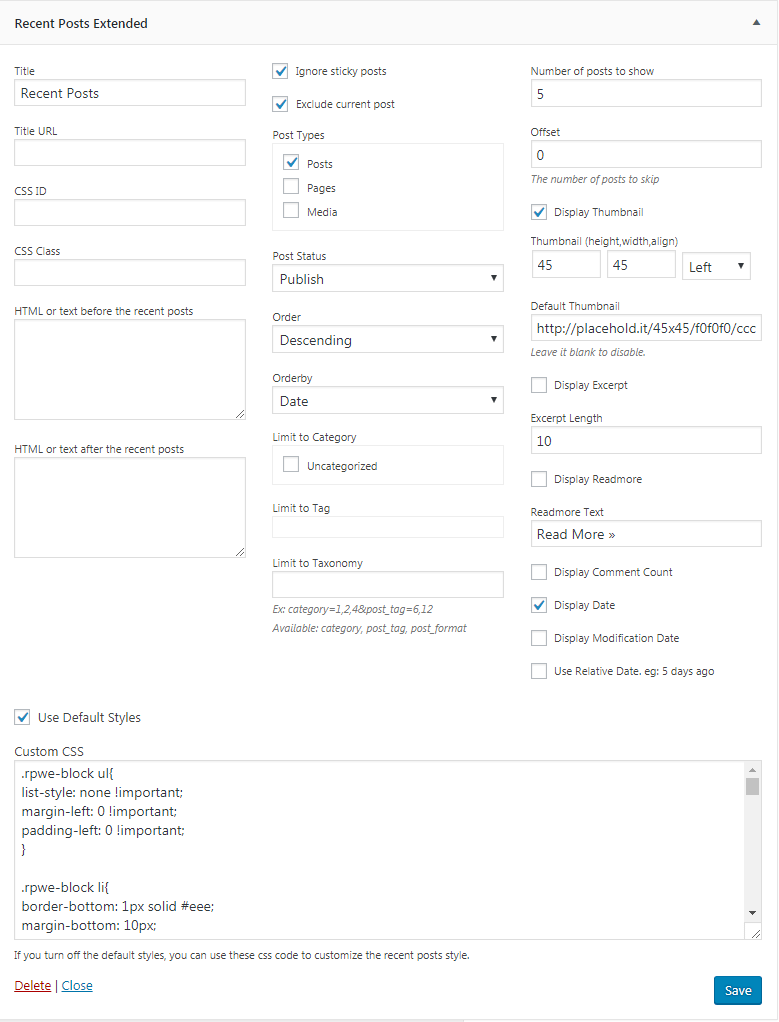Enable the Media post type
This screenshot has width=779, height=1022.
tap(291, 211)
